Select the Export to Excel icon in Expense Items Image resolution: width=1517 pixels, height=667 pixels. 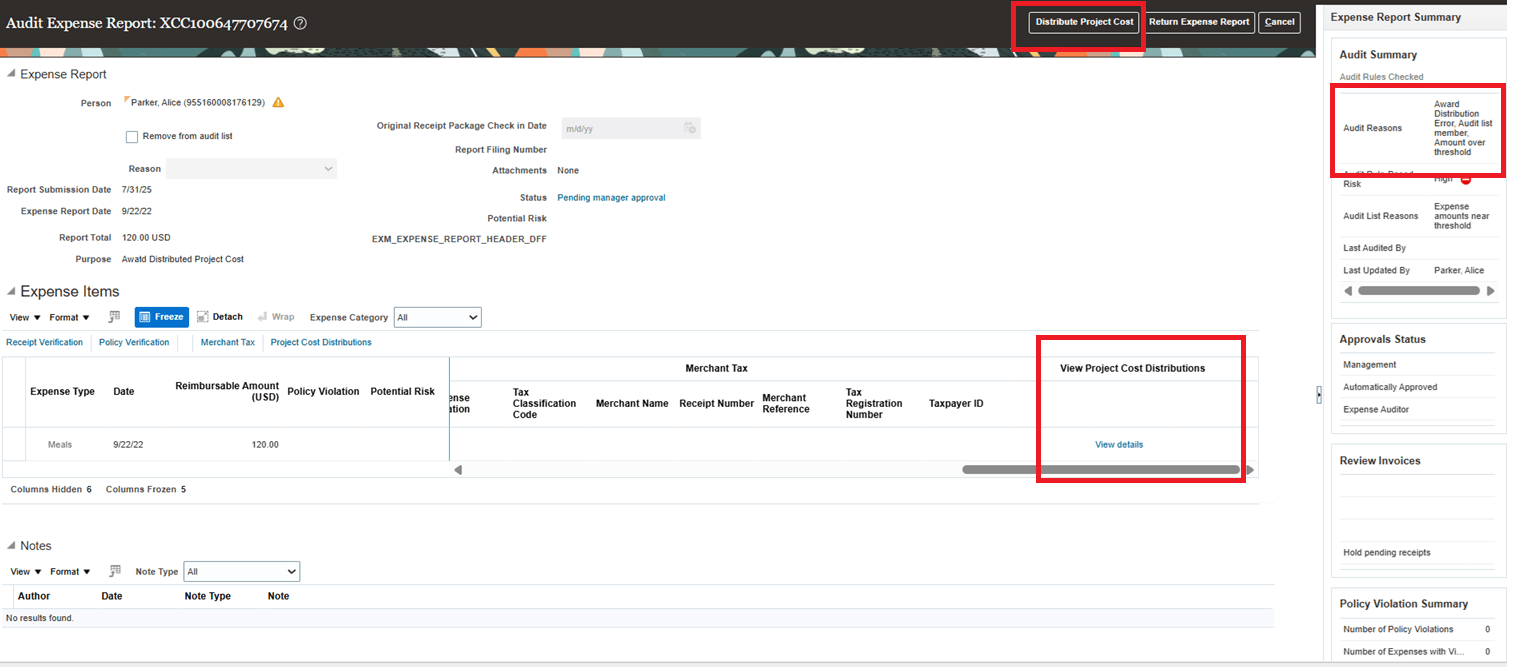[115, 316]
